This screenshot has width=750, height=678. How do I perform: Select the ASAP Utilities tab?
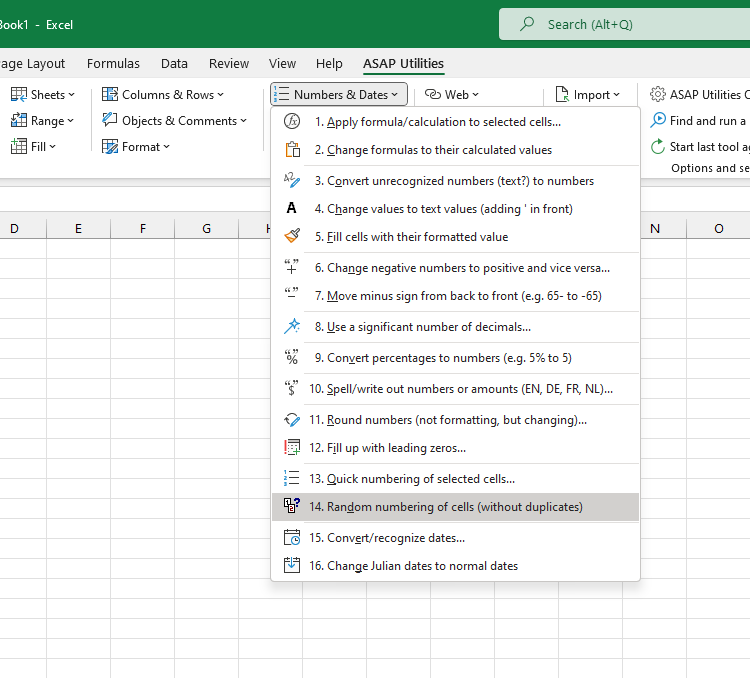(x=403, y=63)
